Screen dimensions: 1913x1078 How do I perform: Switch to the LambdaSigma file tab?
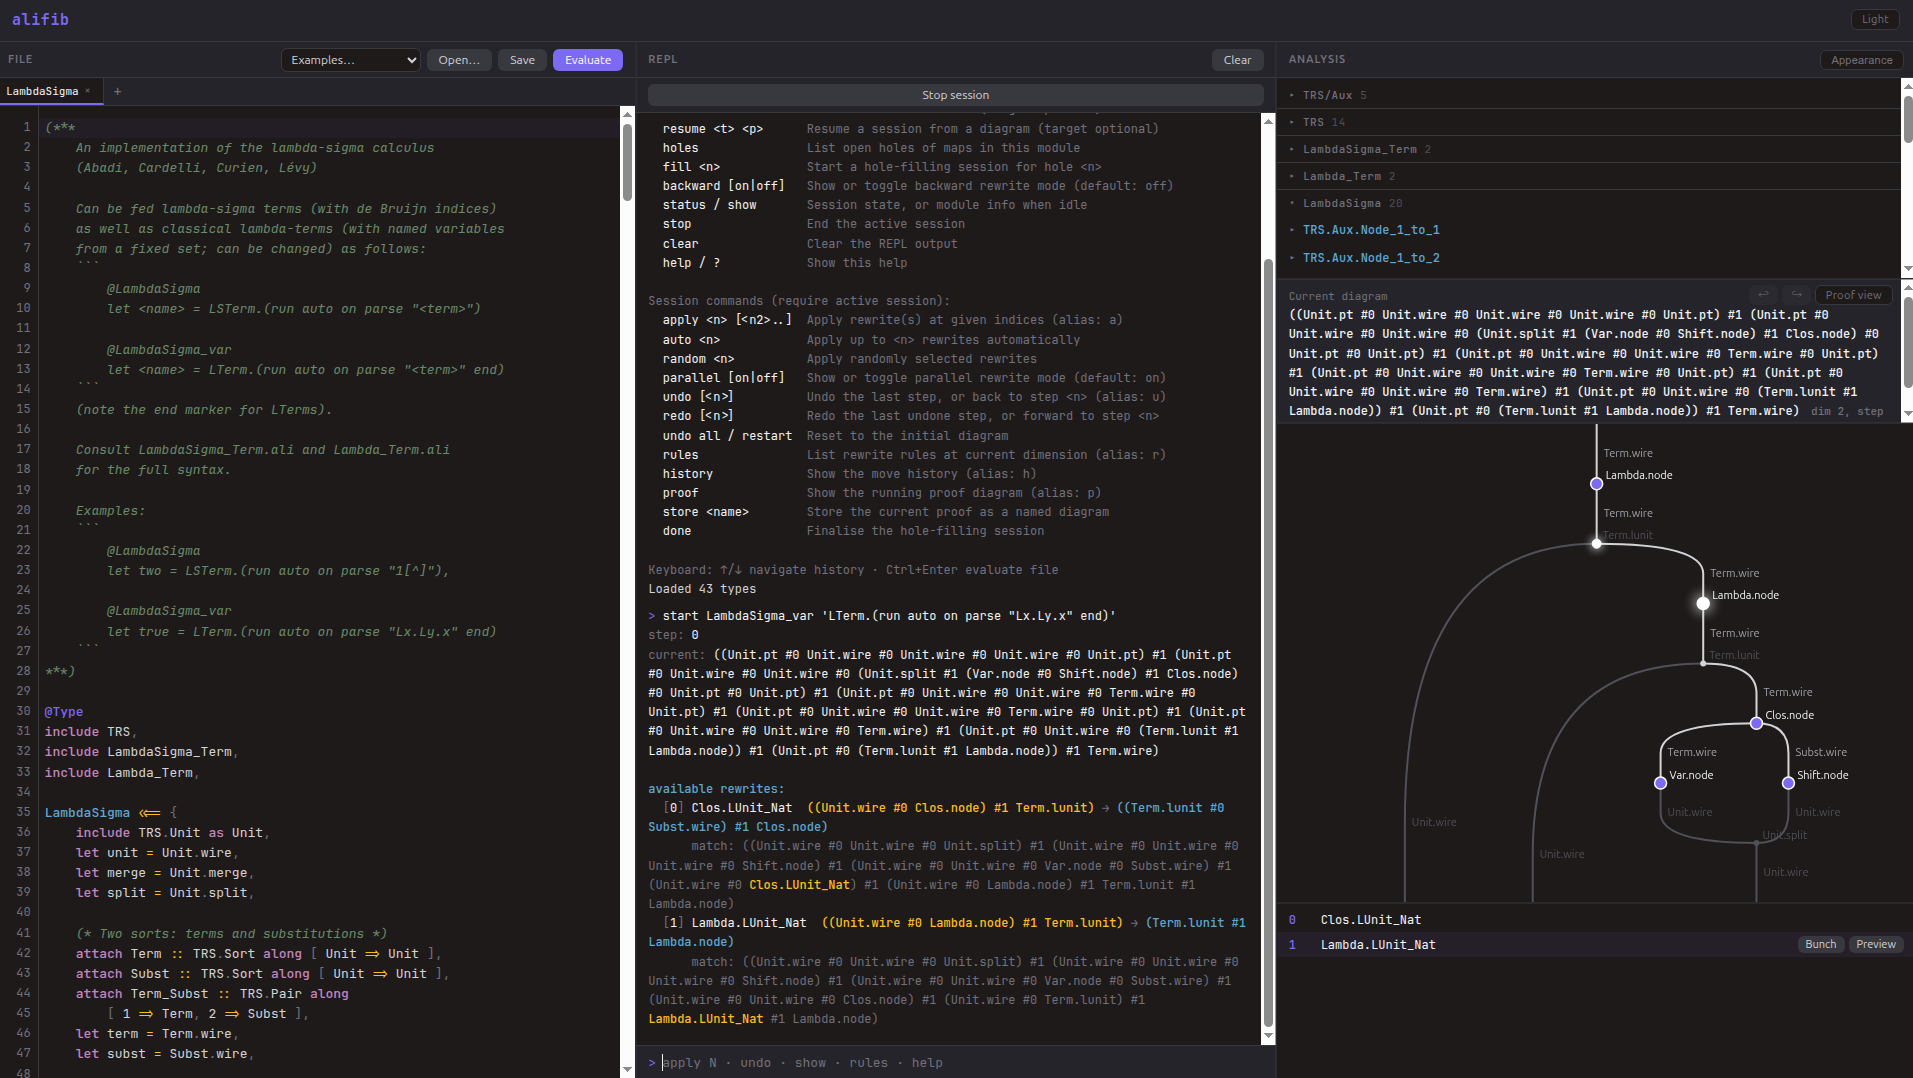(42, 91)
